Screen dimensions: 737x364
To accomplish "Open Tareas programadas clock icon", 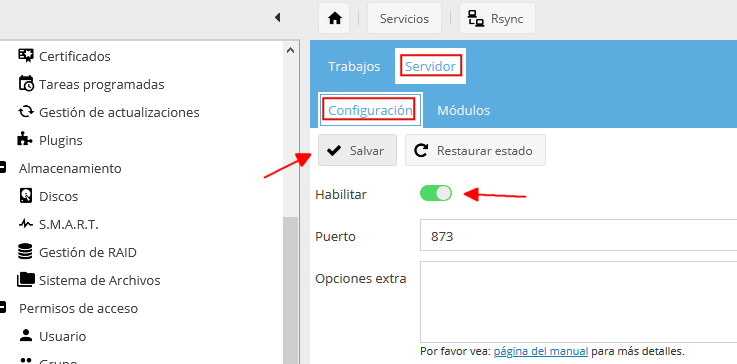I will (x=25, y=83).
